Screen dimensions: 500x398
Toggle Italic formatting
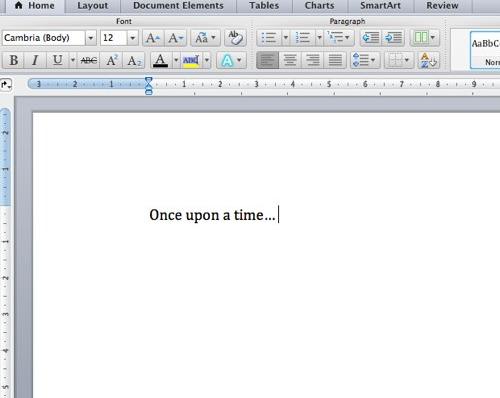click(x=35, y=60)
